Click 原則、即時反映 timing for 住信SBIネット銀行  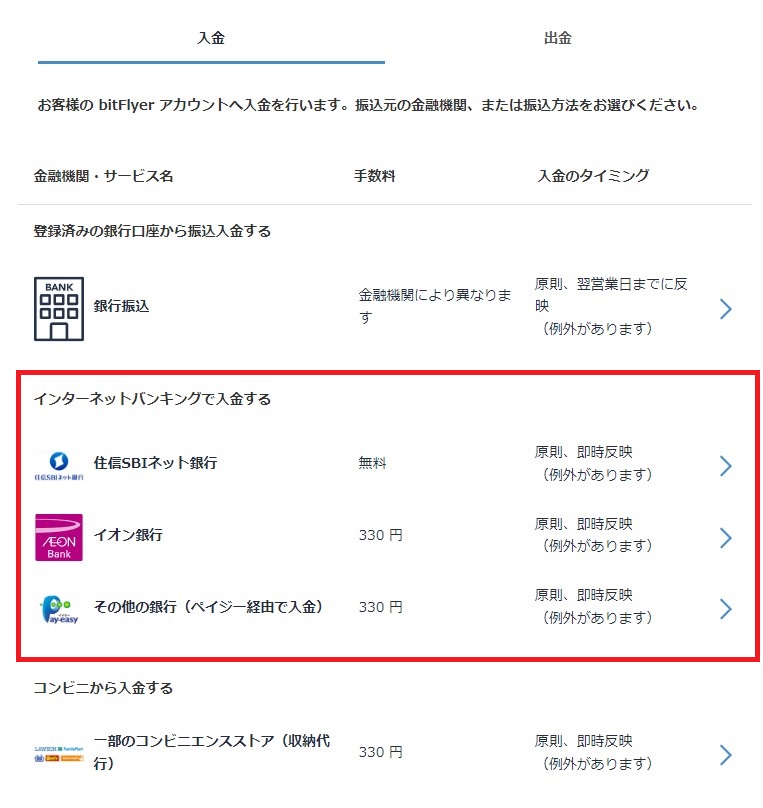pos(583,452)
